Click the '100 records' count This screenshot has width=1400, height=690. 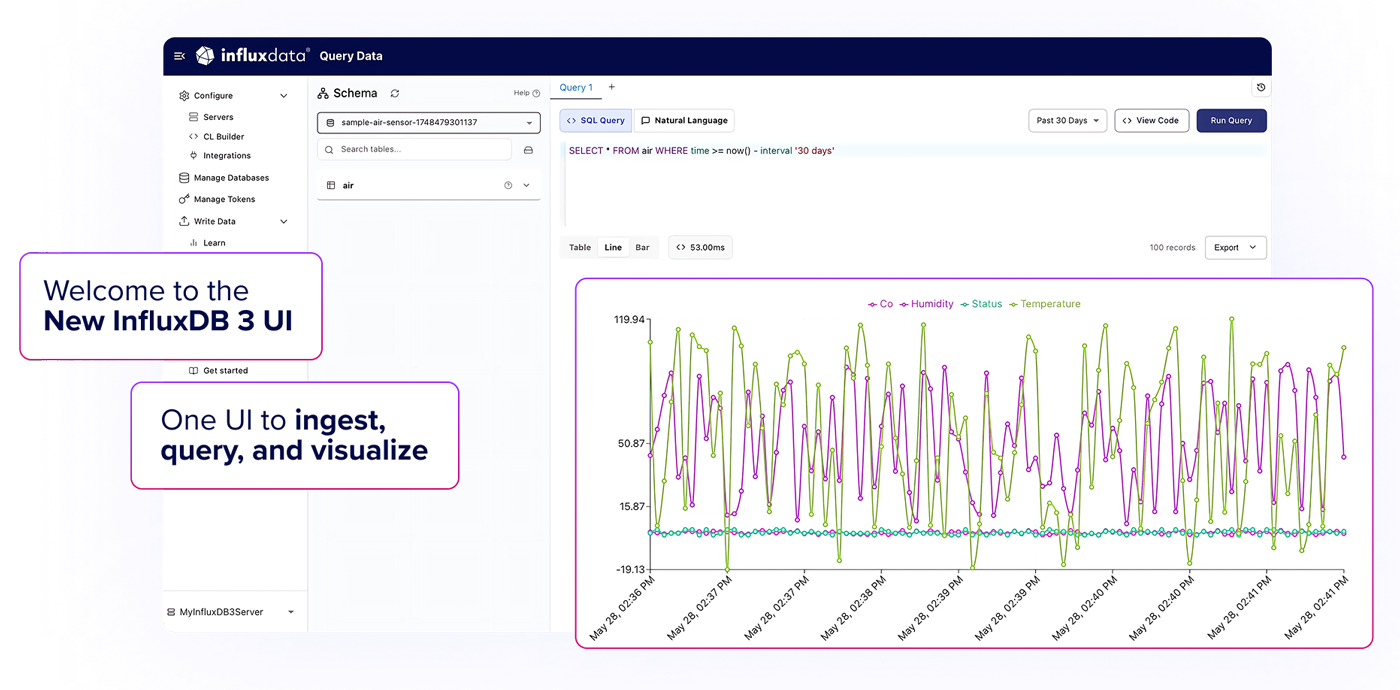click(1172, 248)
